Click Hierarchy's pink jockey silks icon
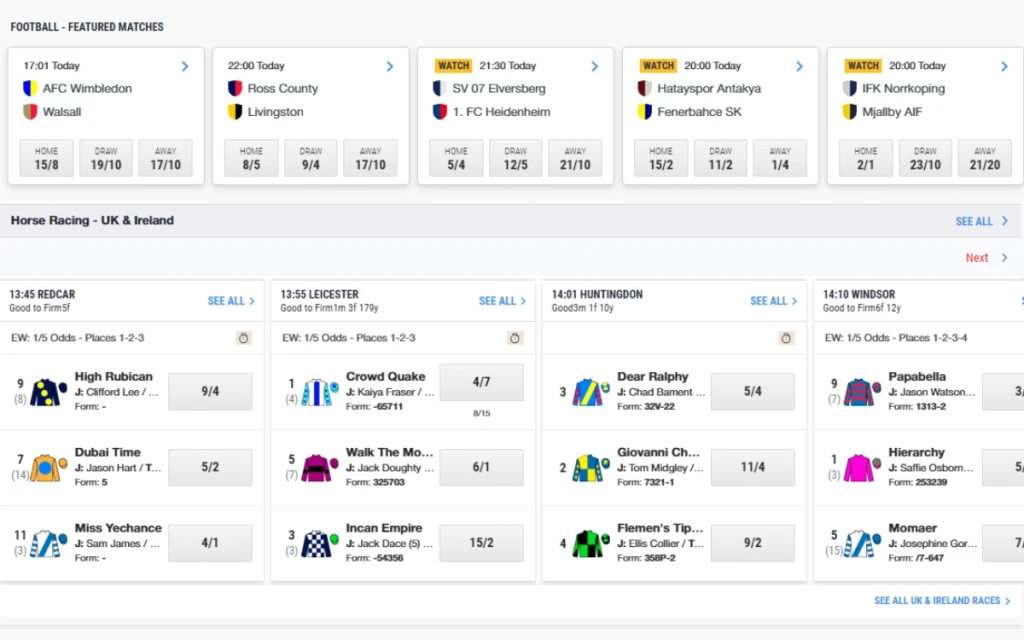This screenshot has height=640, width=1024. click(862, 468)
